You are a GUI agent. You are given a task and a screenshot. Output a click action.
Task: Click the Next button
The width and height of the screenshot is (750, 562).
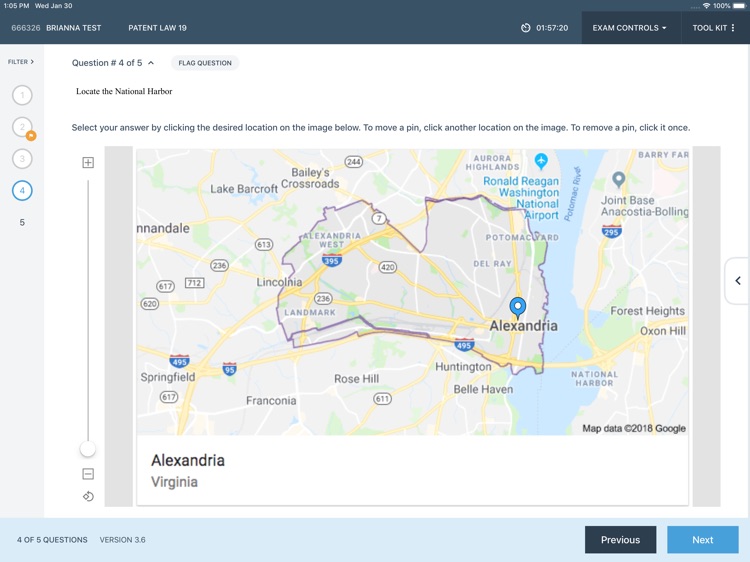(x=703, y=540)
